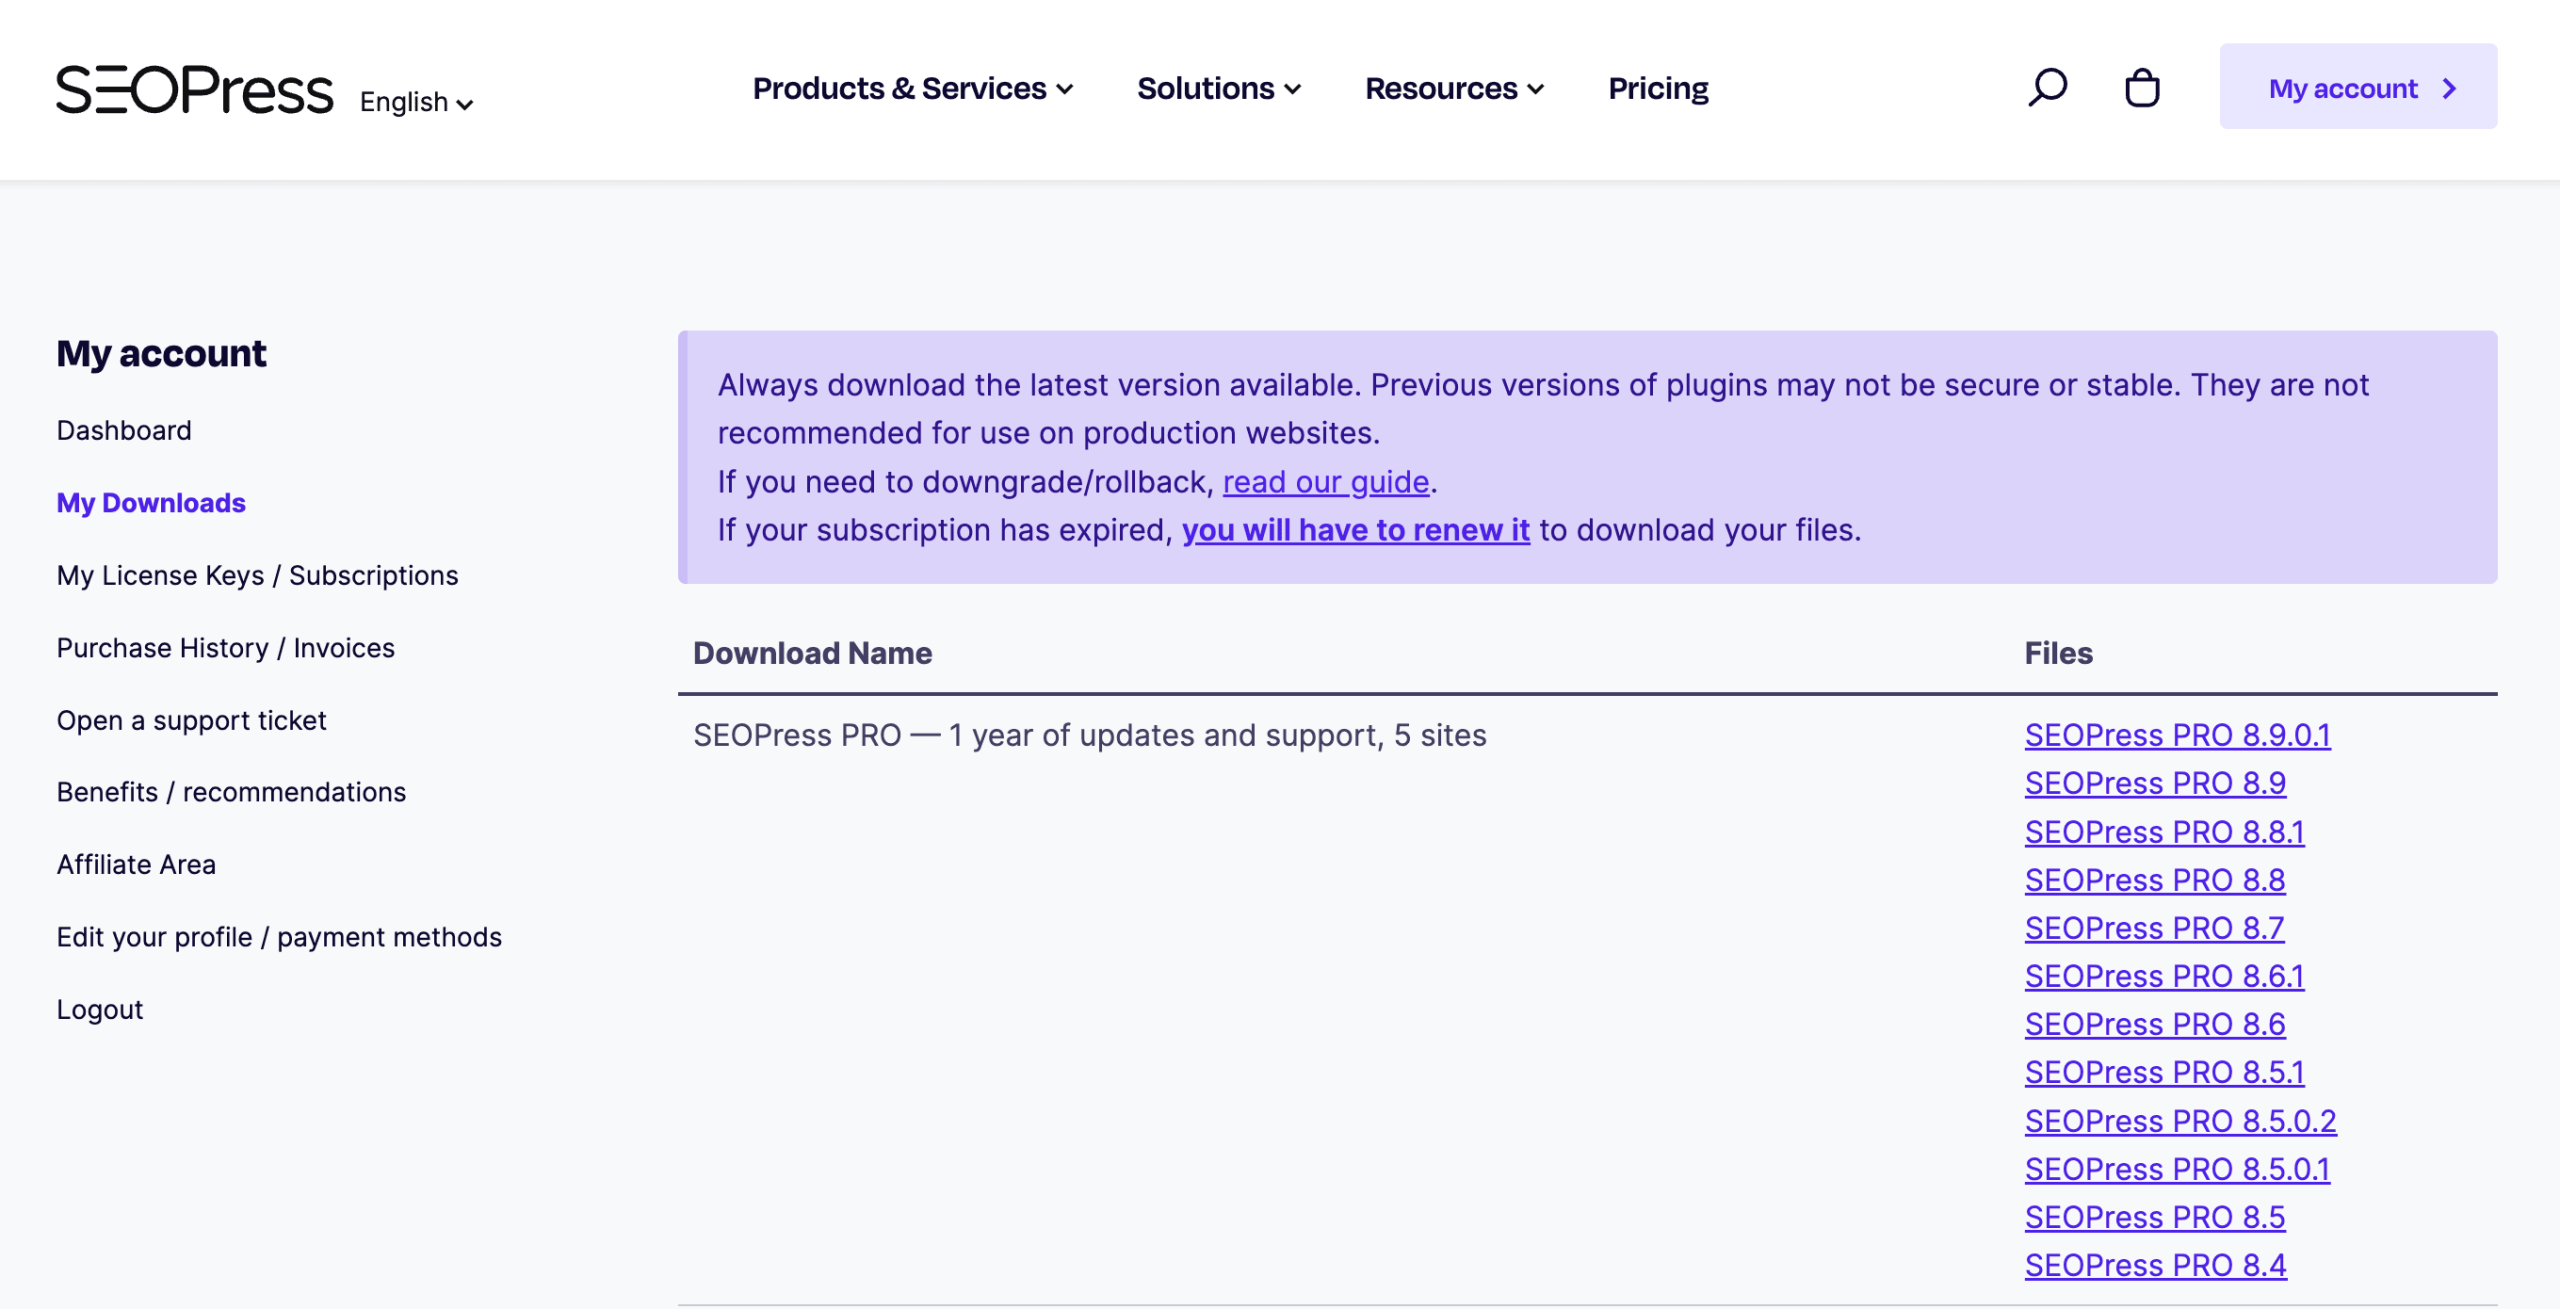Open the Affiliate Area
2560x1309 pixels.
point(136,864)
